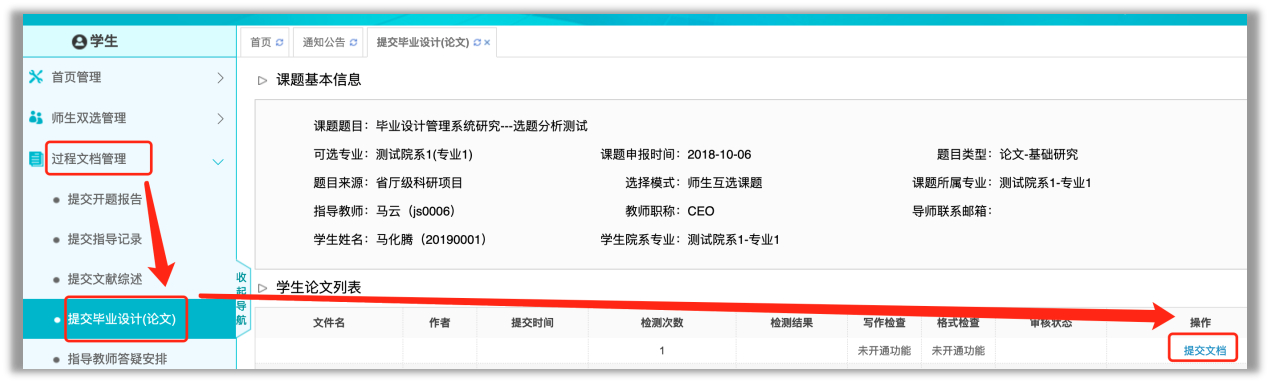The width and height of the screenshot is (1270, 384).
Task: Expand the 首页管理 menu chevron
Action: click(220, 77)
